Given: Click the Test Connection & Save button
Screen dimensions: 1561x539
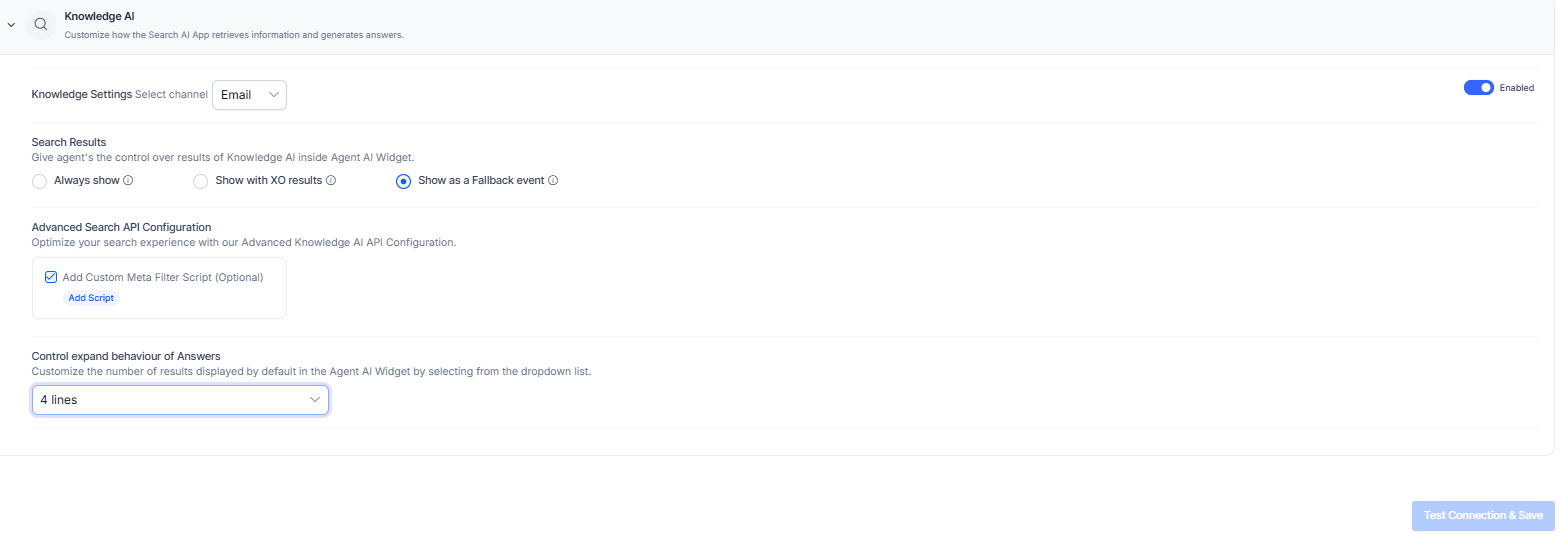Looking at the screenshot, I should click(1482, 516).
